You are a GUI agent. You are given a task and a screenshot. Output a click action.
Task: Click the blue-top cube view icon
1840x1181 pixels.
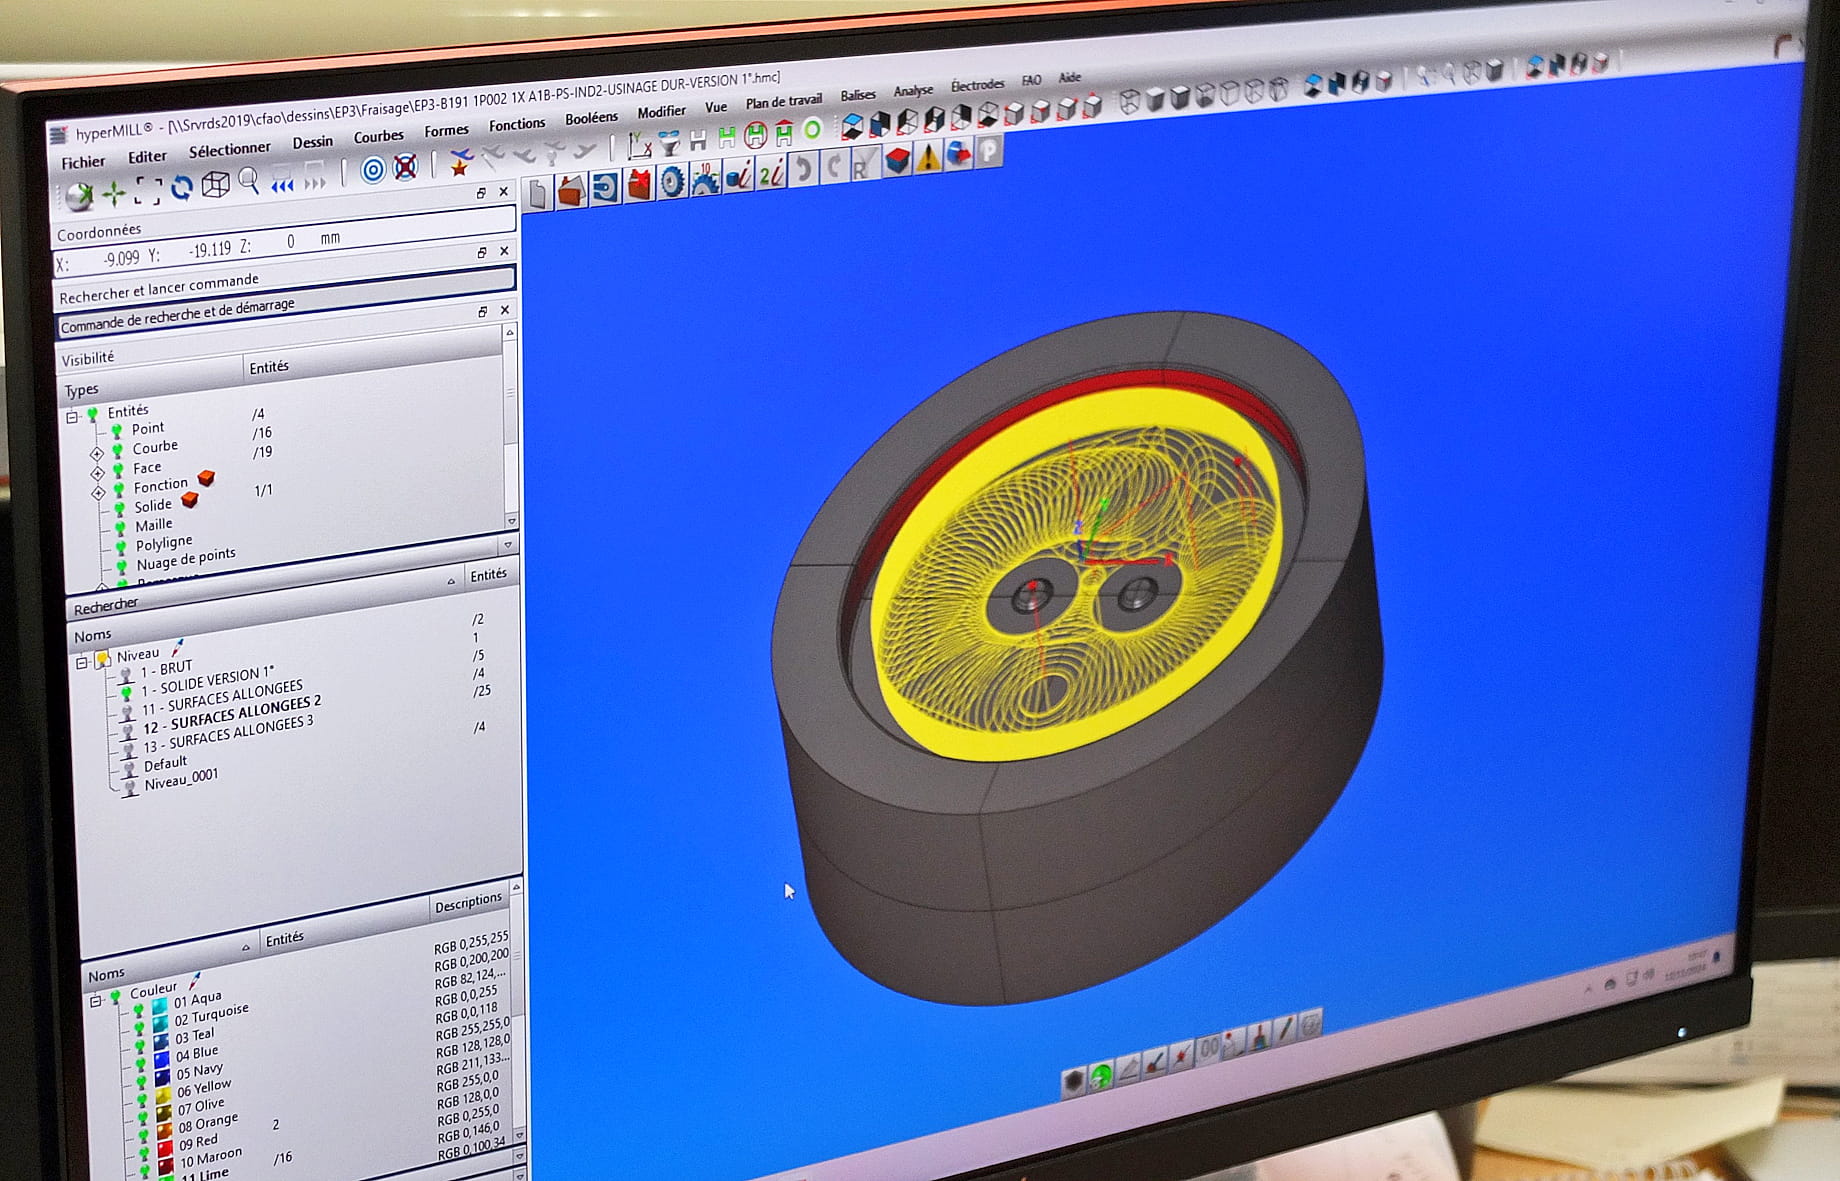(x=852, y=126)
